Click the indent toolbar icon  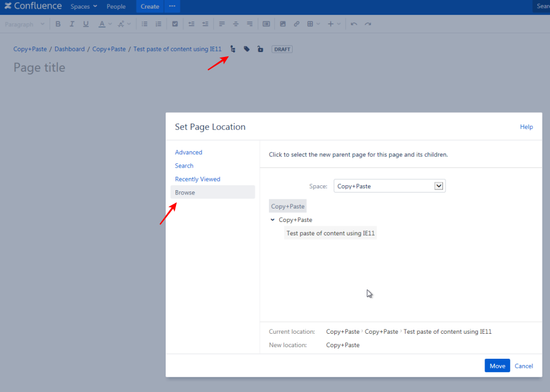click(205, 24)
